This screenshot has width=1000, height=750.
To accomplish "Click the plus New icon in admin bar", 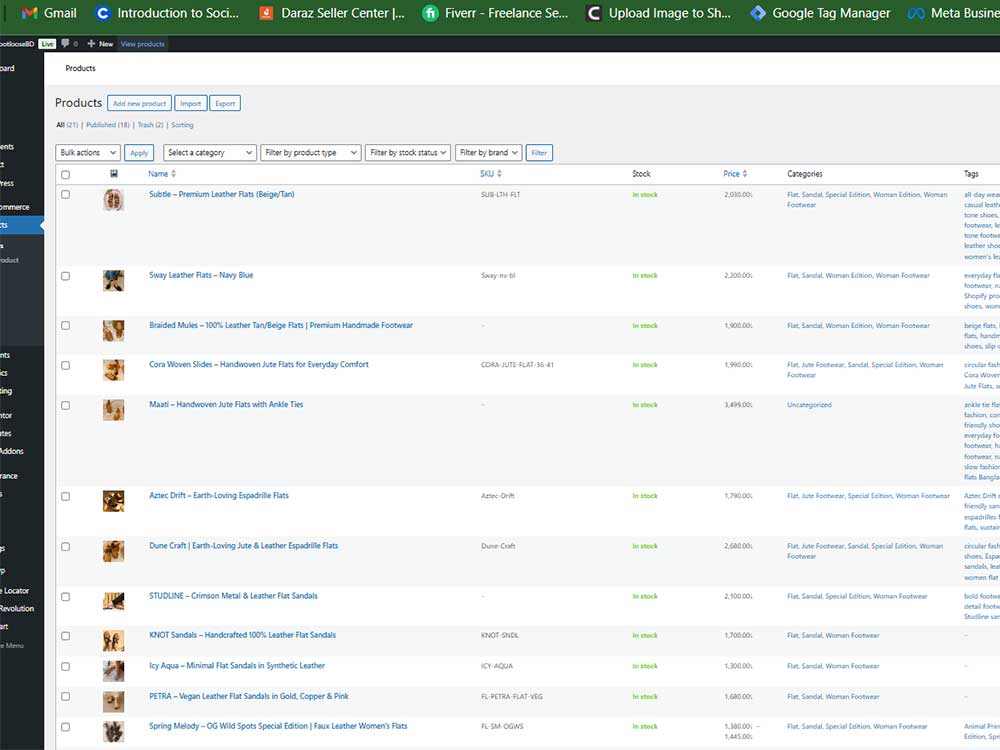I will (x=91, y=43).
